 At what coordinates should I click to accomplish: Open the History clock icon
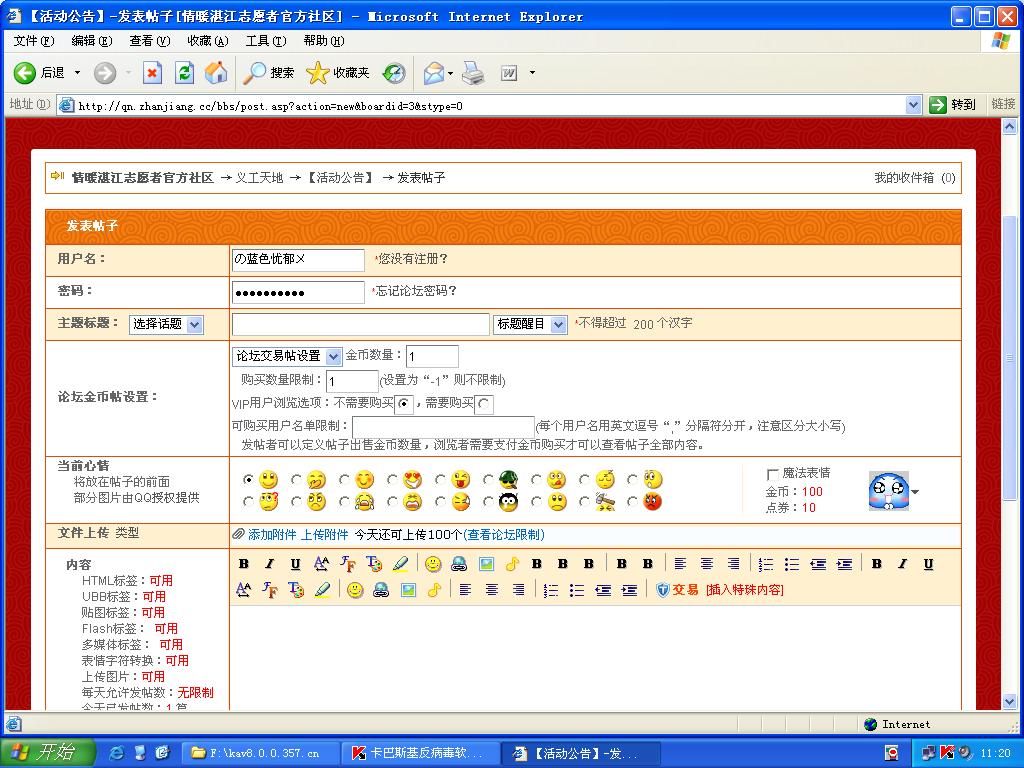[394, 73]
